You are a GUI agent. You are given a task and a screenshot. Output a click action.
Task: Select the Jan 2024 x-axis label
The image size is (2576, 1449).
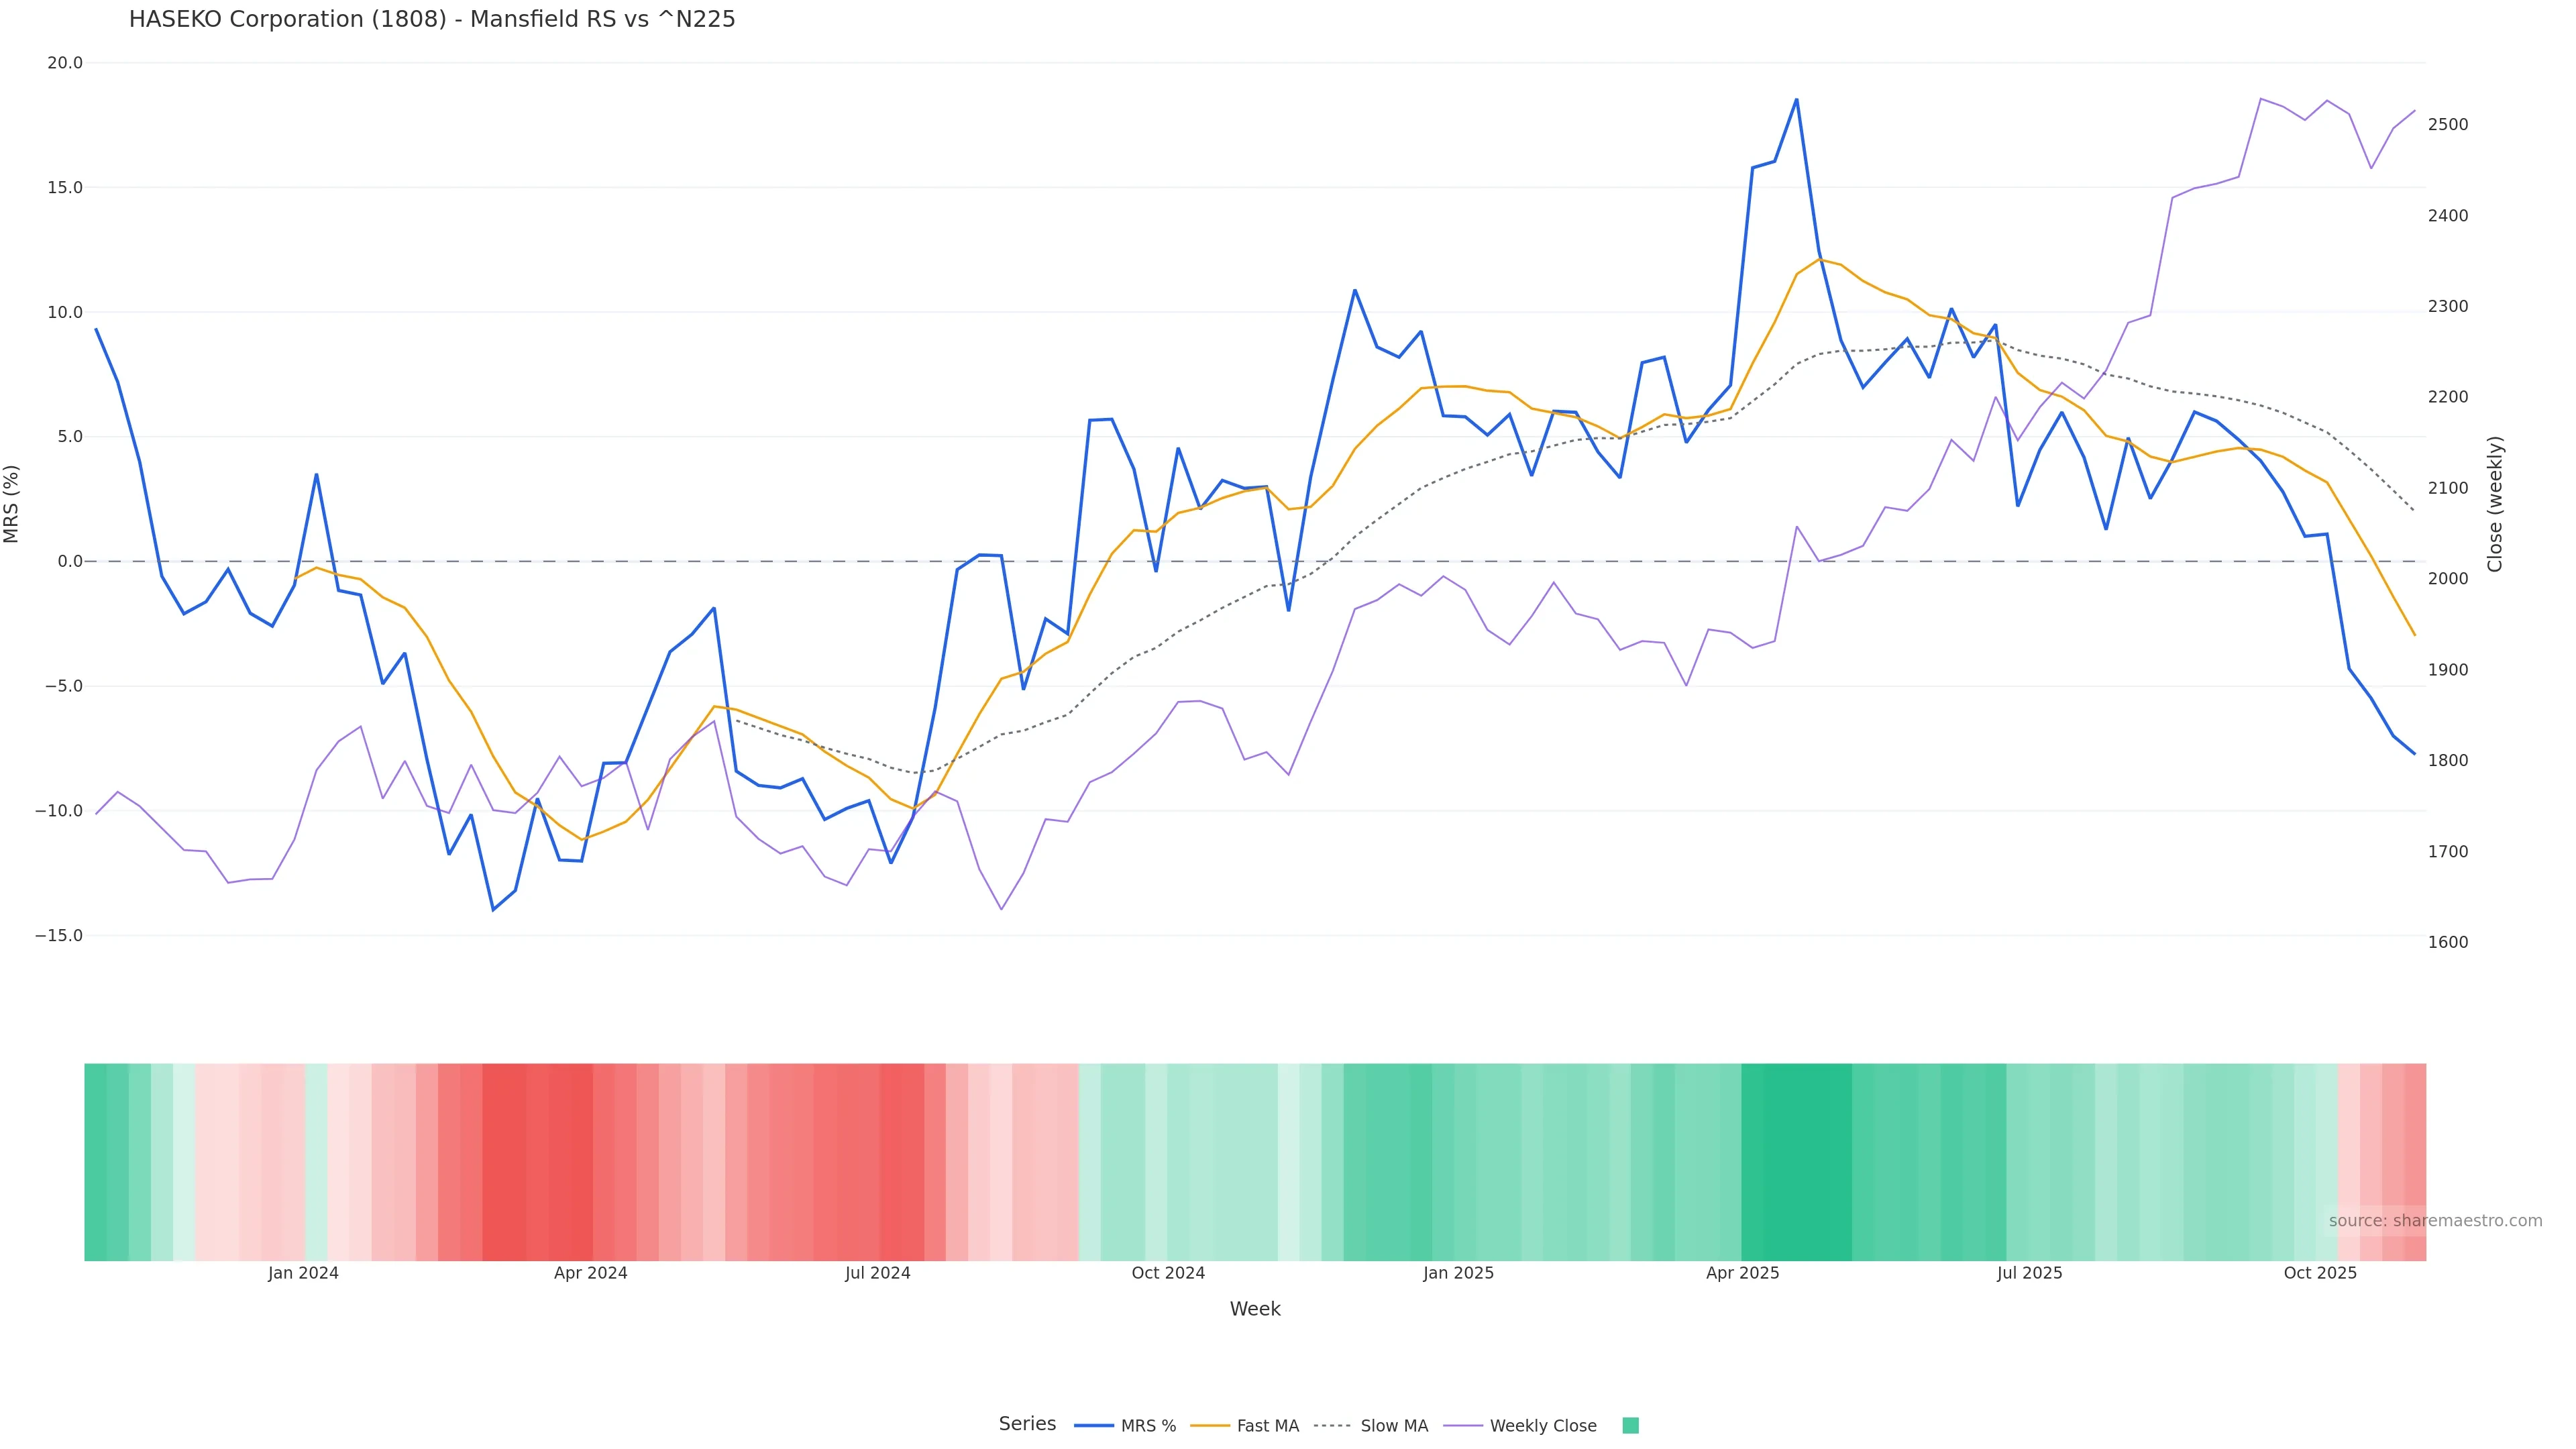[303, 1273]
